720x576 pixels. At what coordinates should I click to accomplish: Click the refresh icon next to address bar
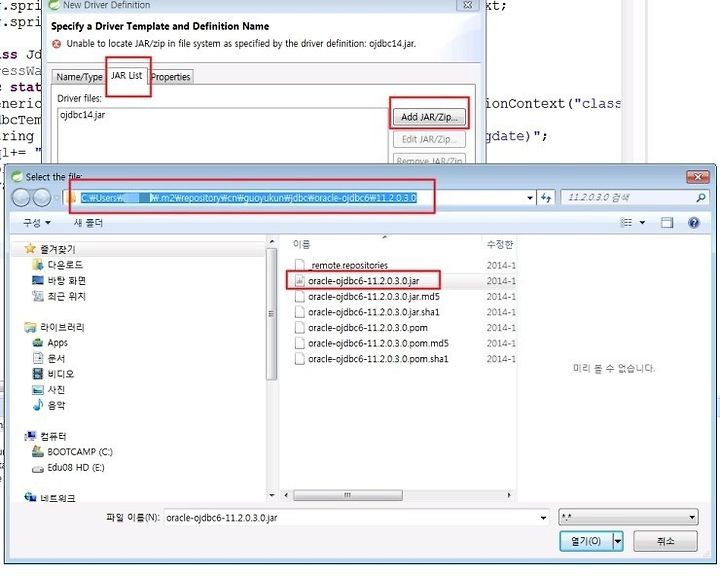click(546, 198)
